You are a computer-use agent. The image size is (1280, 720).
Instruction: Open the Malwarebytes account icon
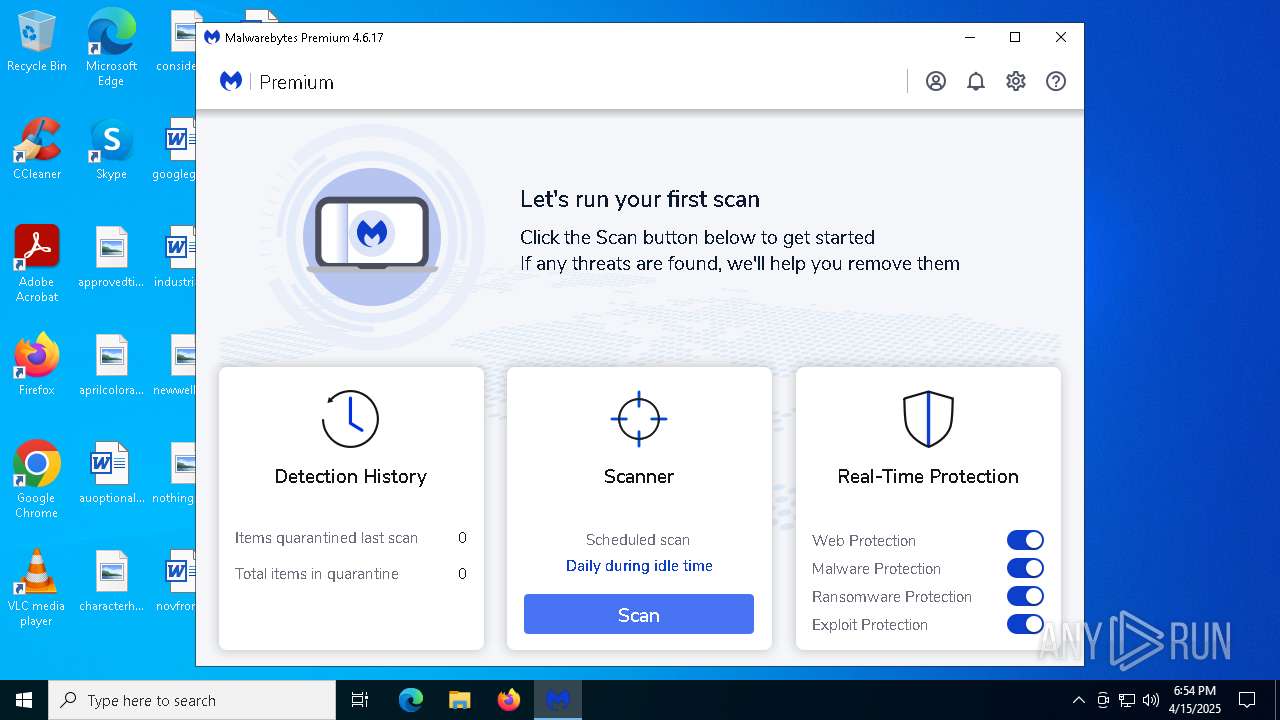(936, 82)
